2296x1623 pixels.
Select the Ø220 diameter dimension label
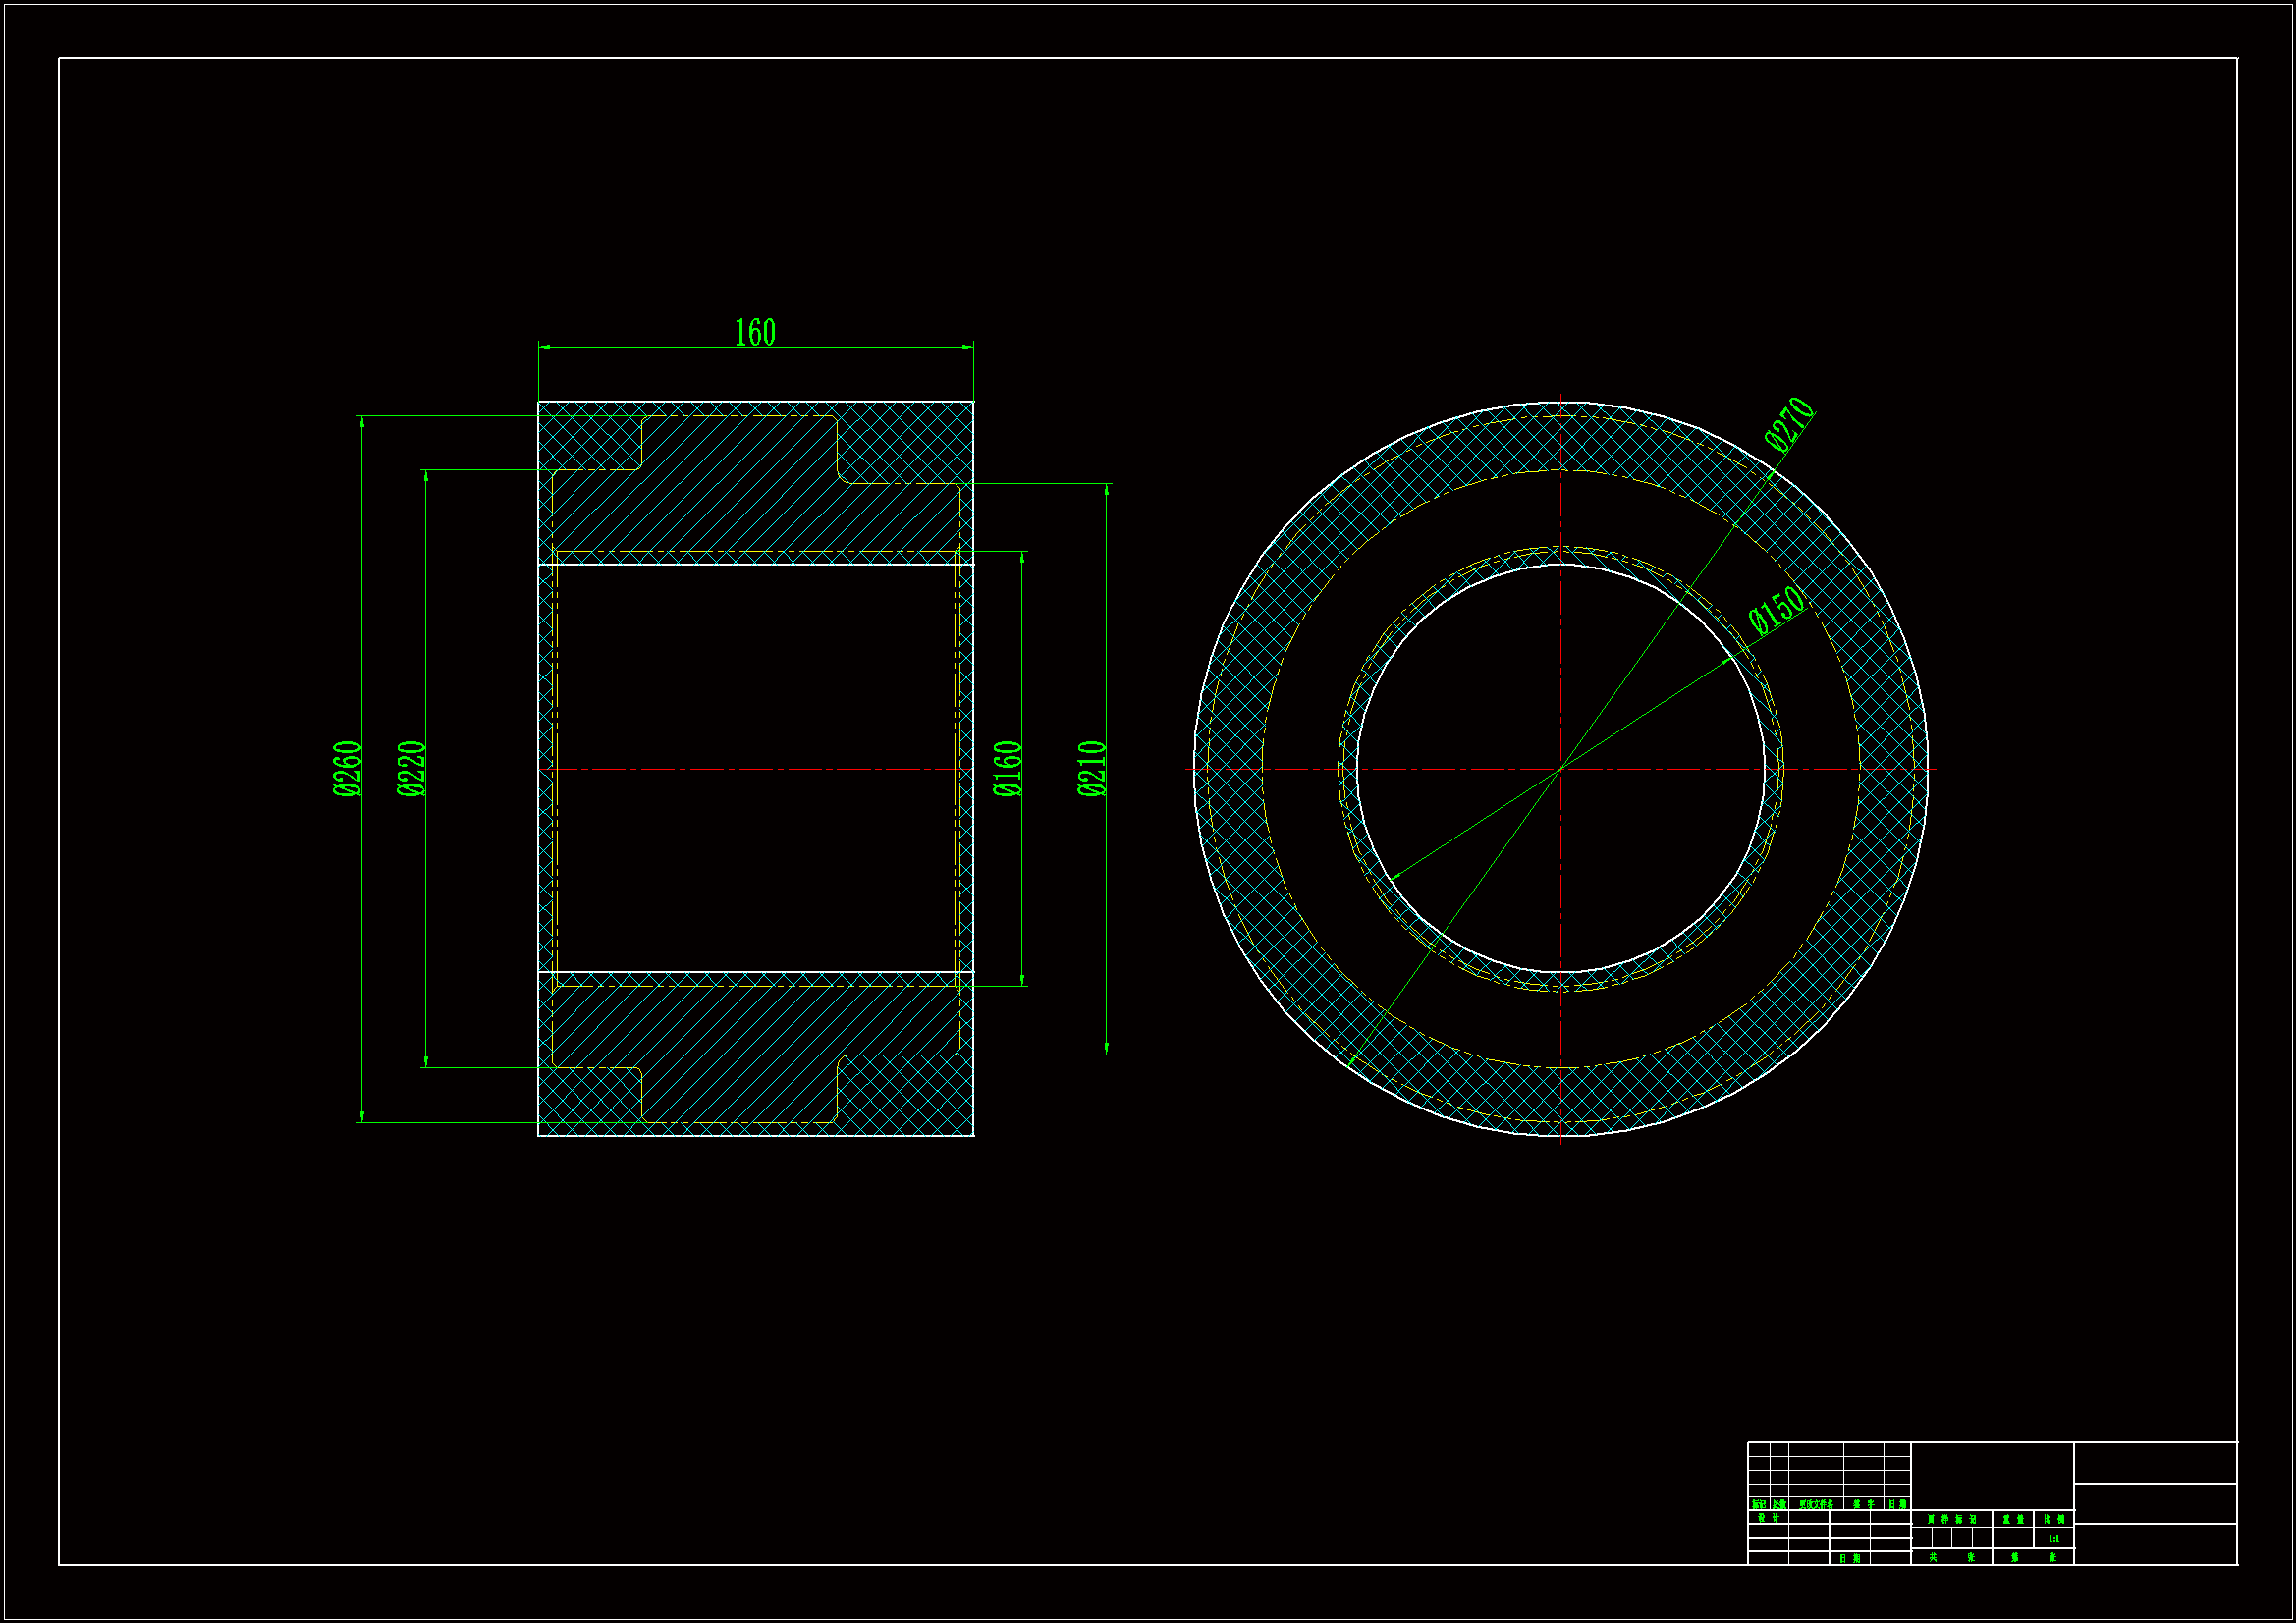point(411,768)
